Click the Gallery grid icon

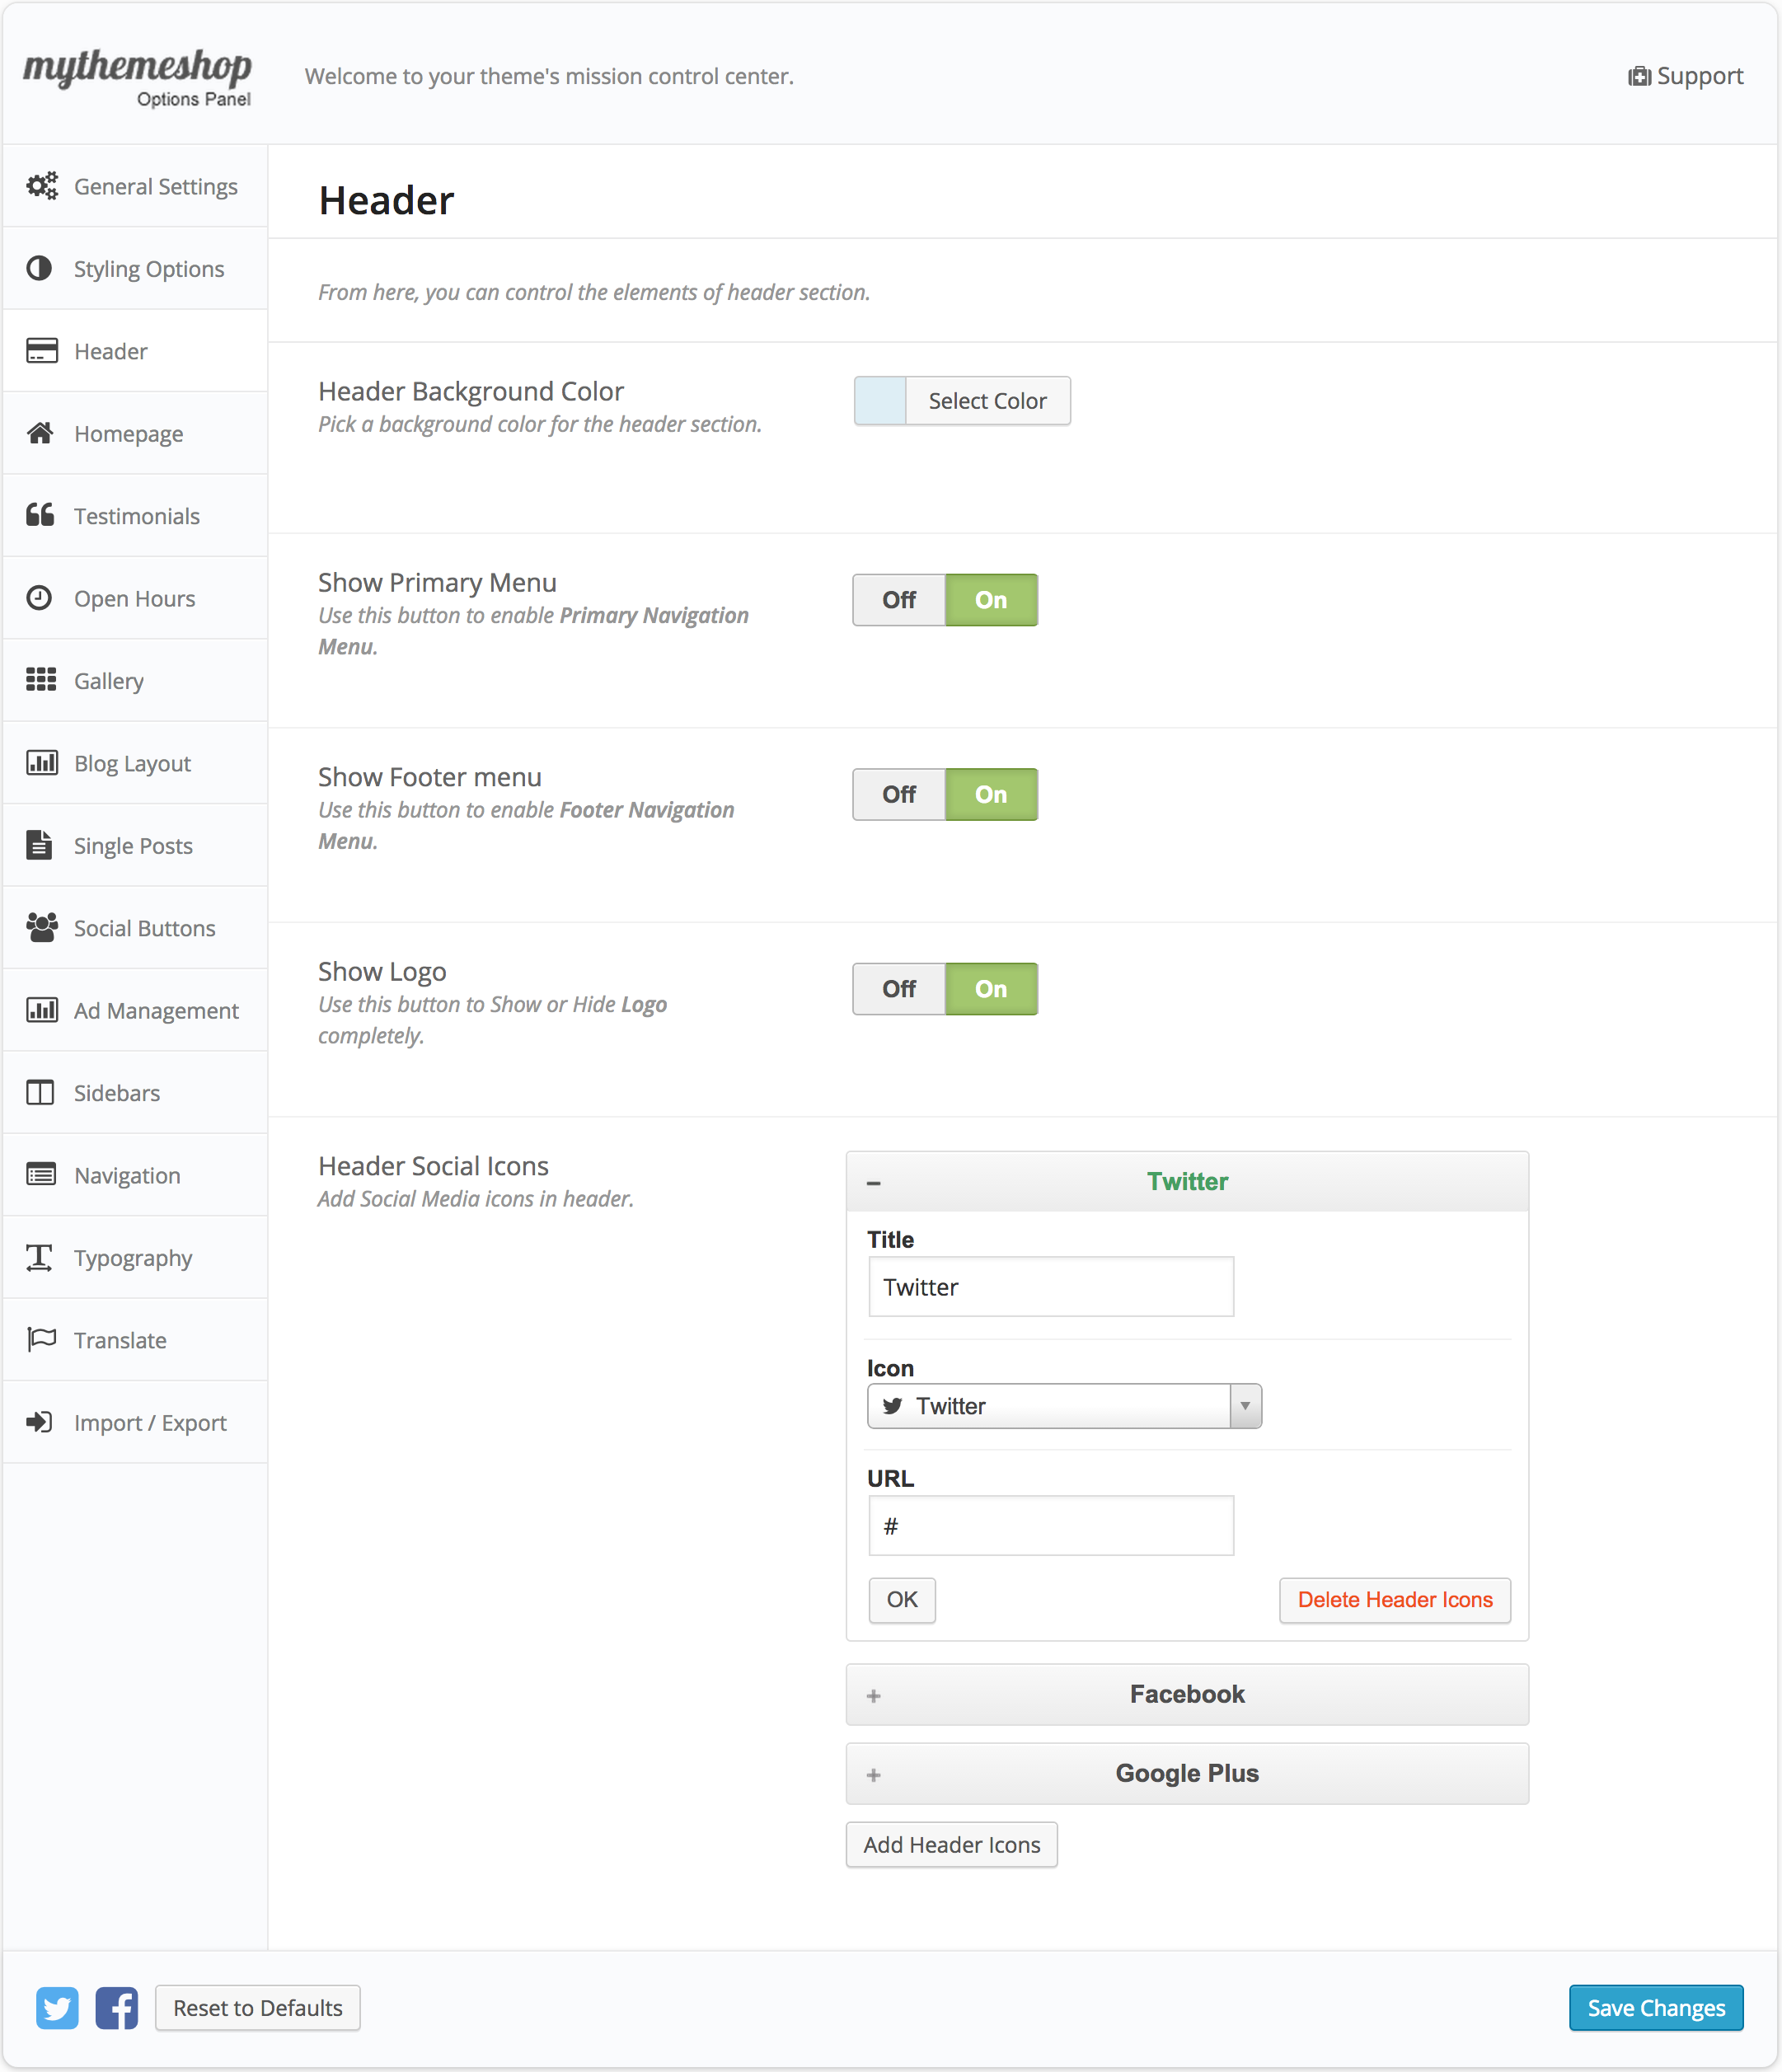click(41, 680)
